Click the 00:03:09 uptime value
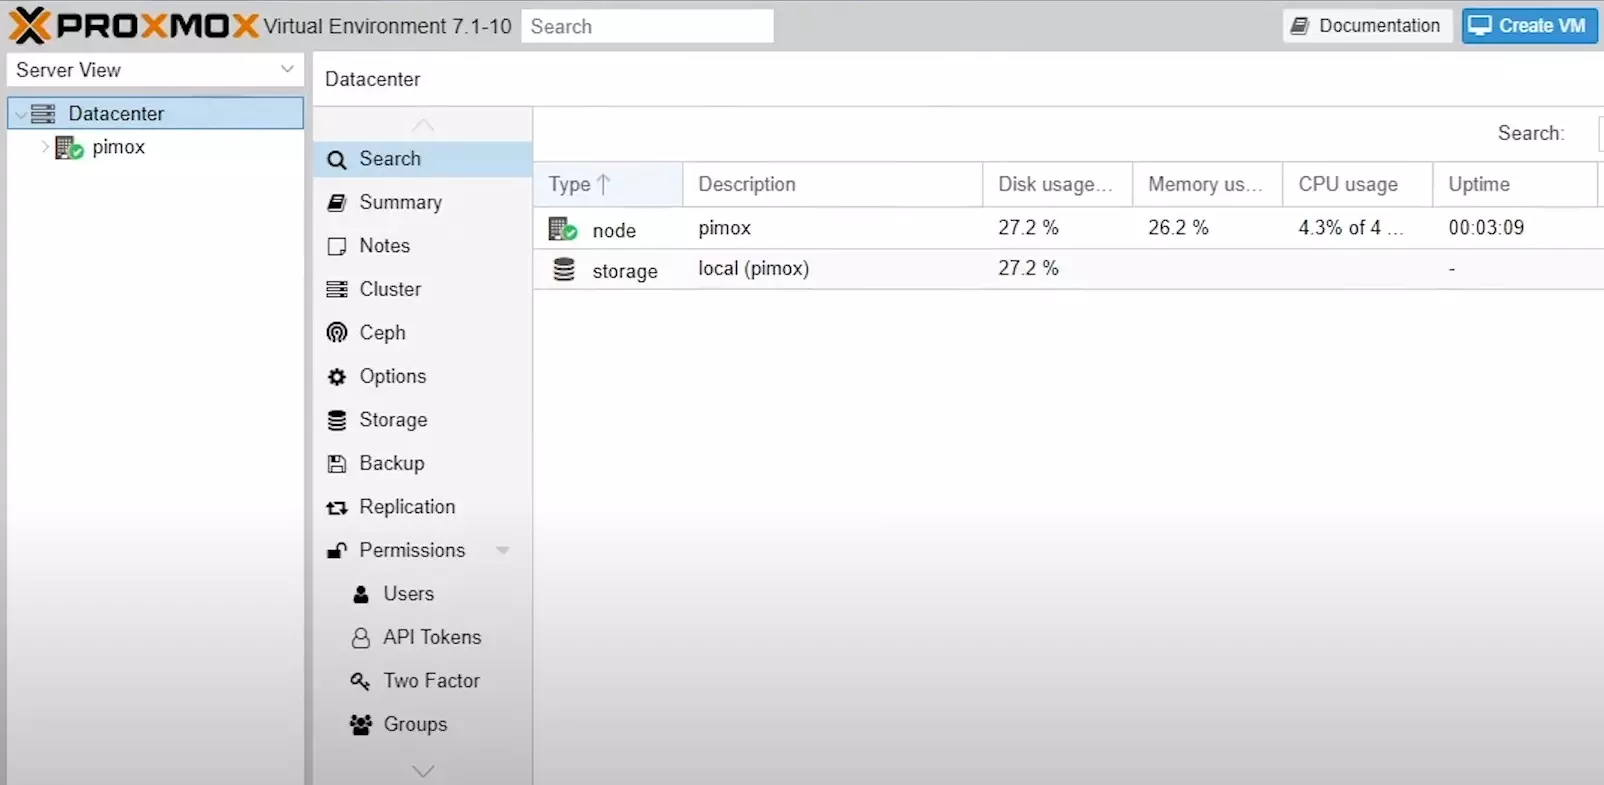Screen dimensions: 1604x785 tap(1486, 228)
